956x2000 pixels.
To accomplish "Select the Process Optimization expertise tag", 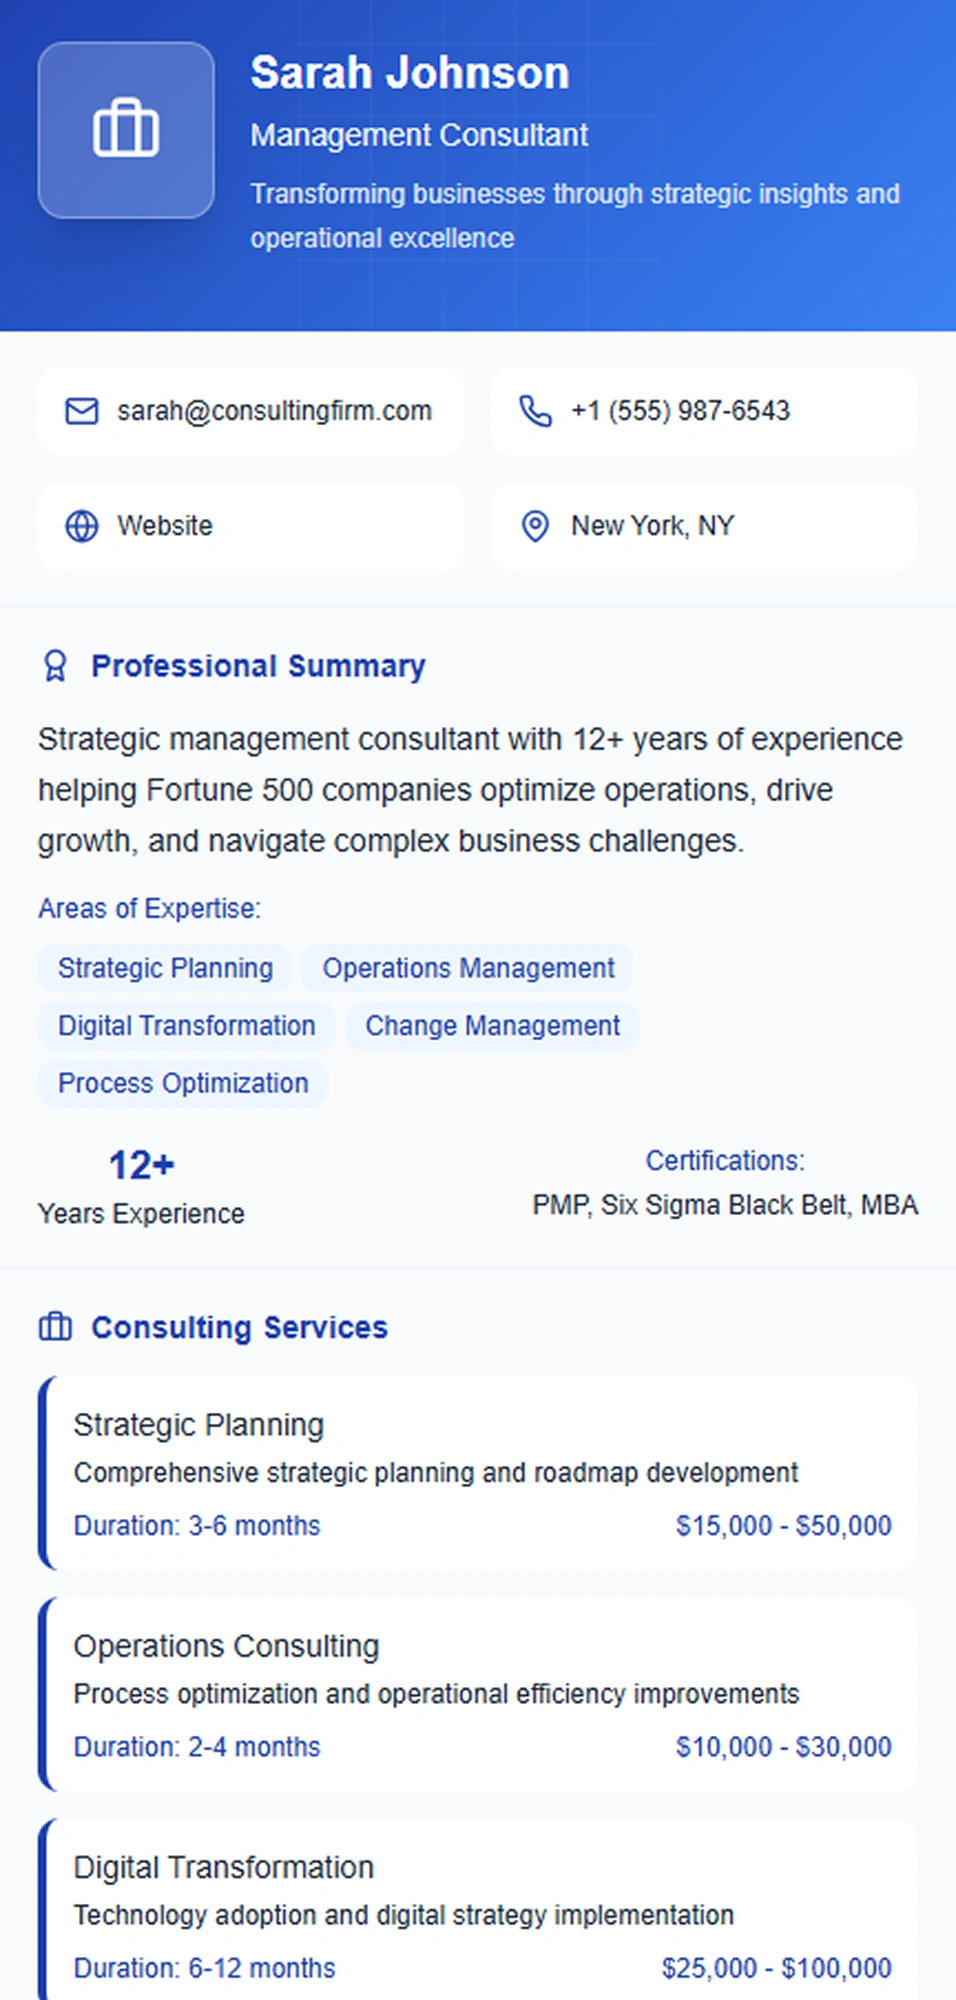I will pyautogui.click(x=183, y=1083).
